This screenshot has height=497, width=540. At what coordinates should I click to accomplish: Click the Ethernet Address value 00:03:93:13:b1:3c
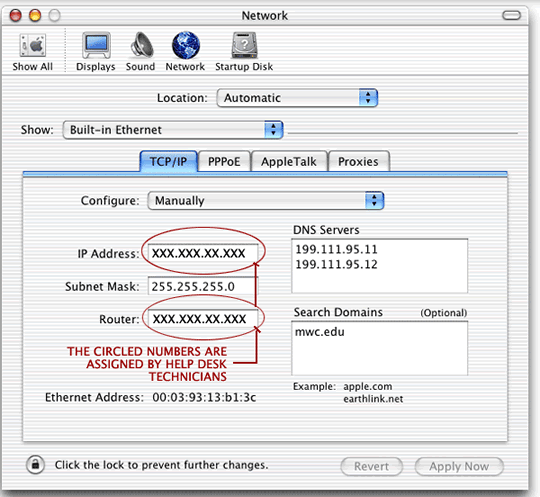(204, 397)
